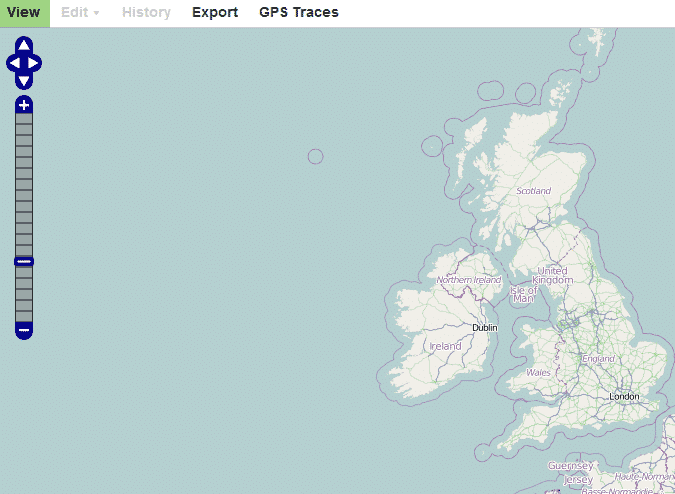This screenshot has width=675, height=494.
Task: Go to GPS Traces
Action: (298, 13)
